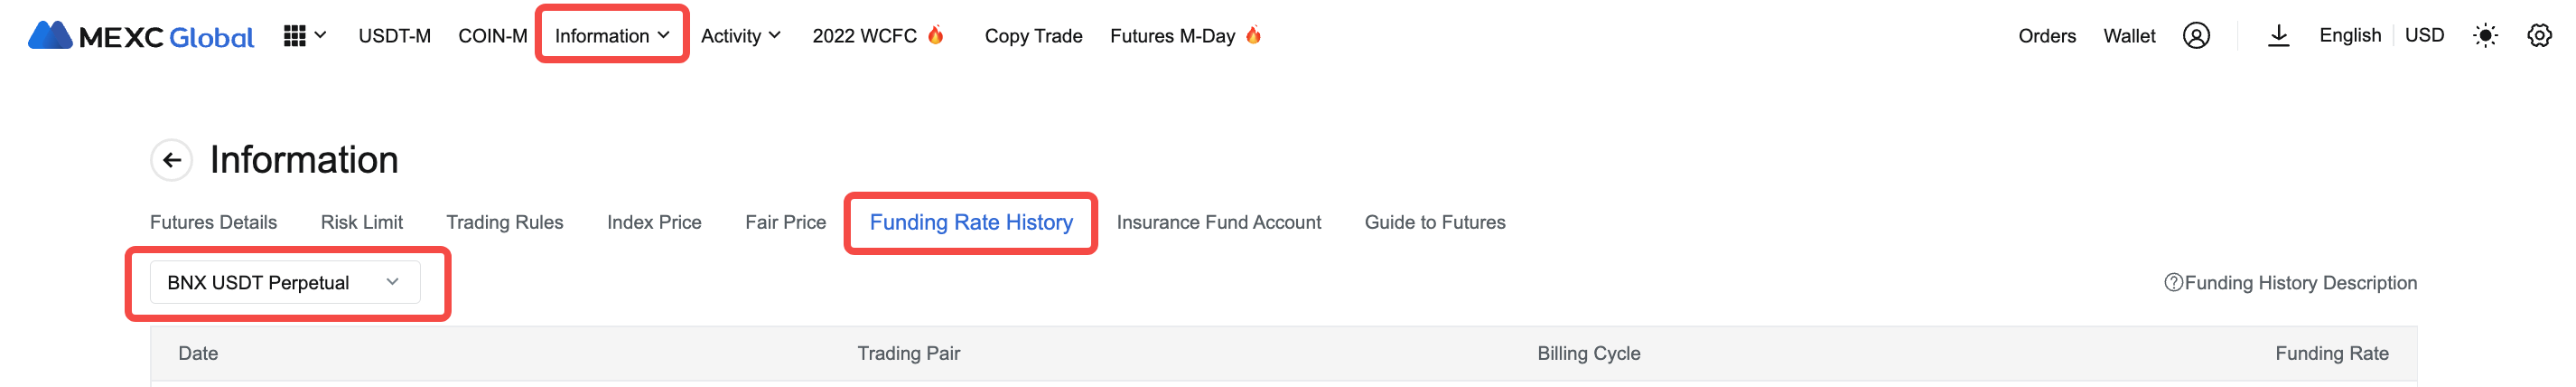Open the USDT-M futures menu item
The height and width of the screenshot is (387, 2576).
point(395,36)
